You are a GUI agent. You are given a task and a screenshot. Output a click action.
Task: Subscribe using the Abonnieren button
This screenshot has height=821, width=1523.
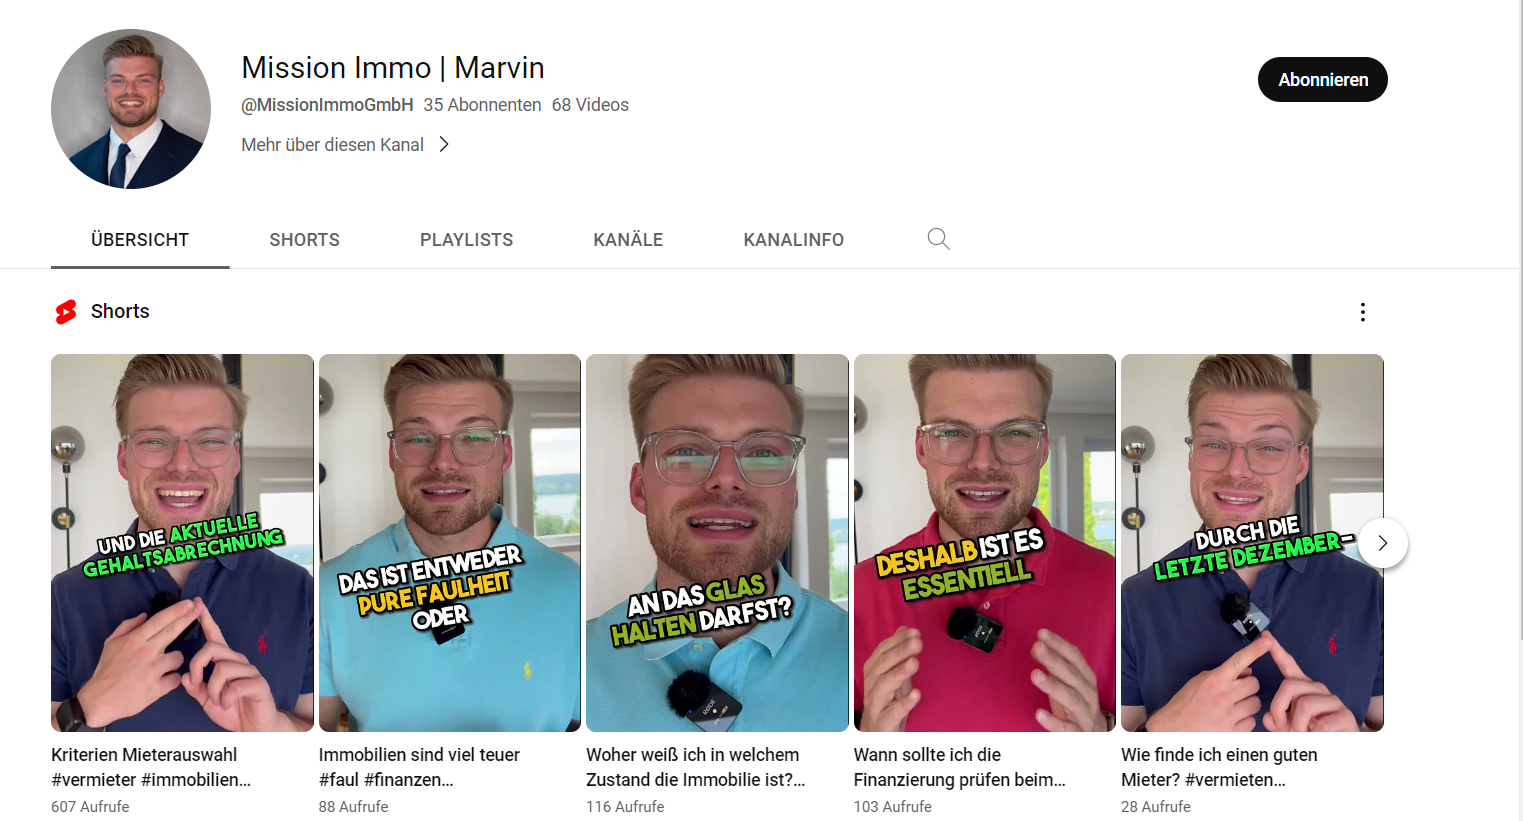[1323, 80]
